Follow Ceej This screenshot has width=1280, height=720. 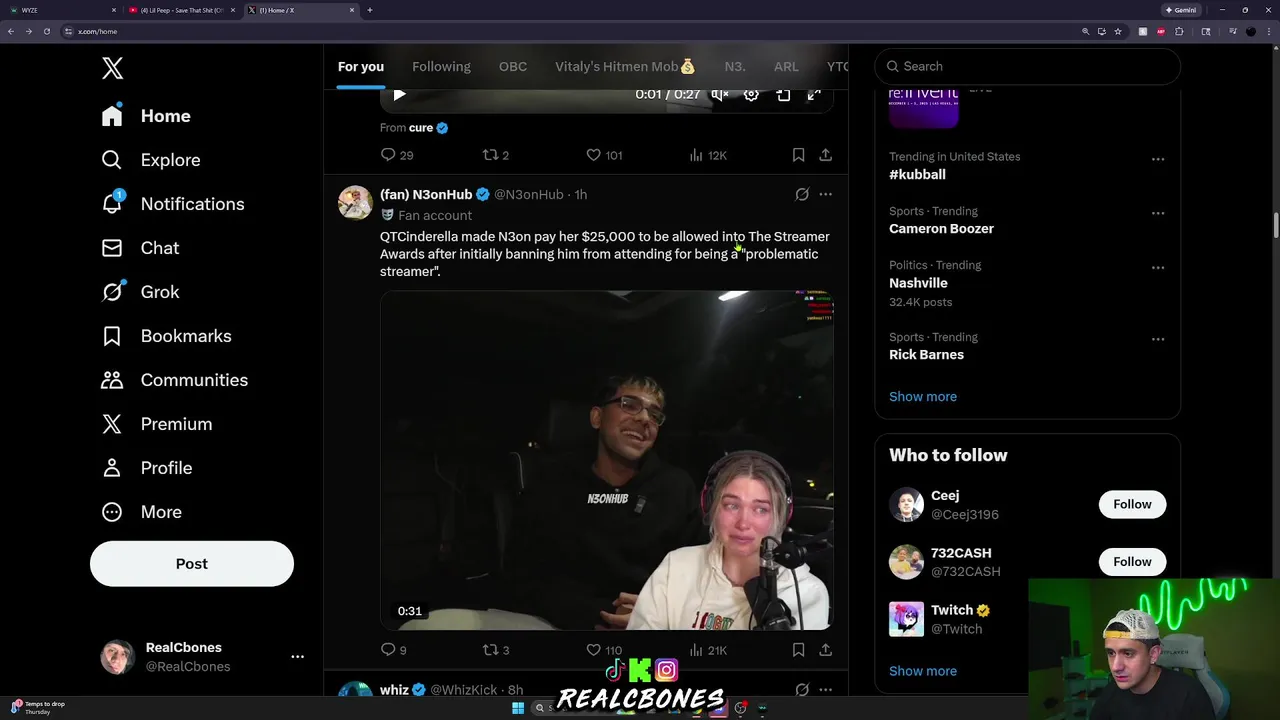point(1132,504)
